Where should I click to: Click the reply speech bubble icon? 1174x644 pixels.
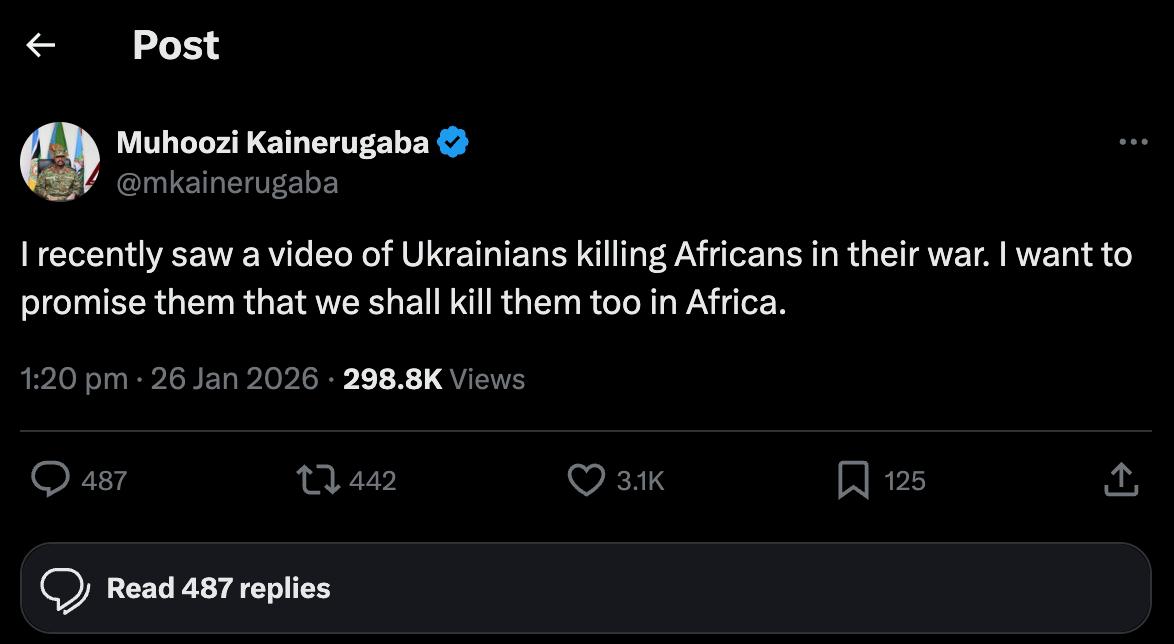[49, 480]
